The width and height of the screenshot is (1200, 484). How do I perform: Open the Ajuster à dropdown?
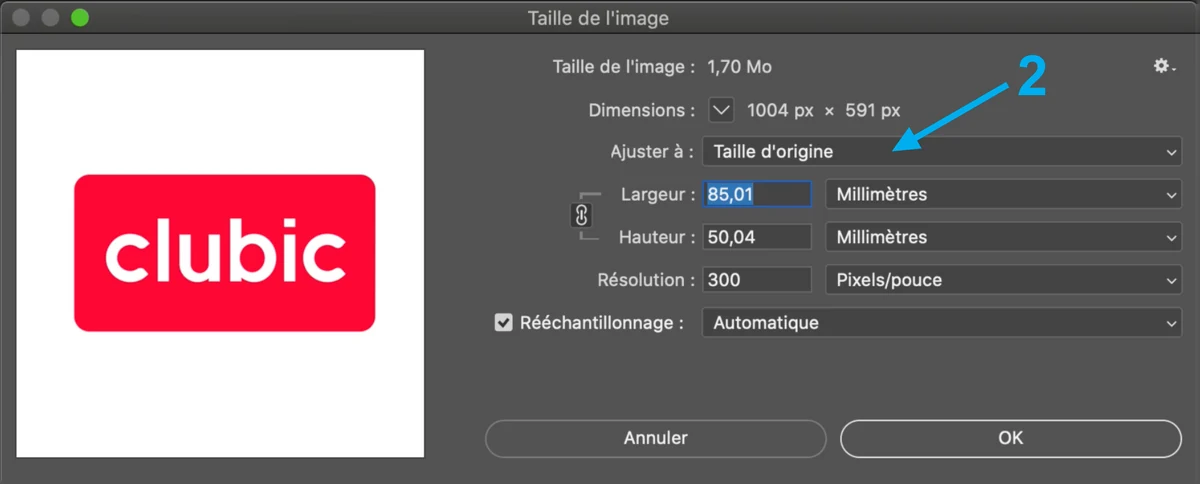pyautogui.click(x=942, y=152)
